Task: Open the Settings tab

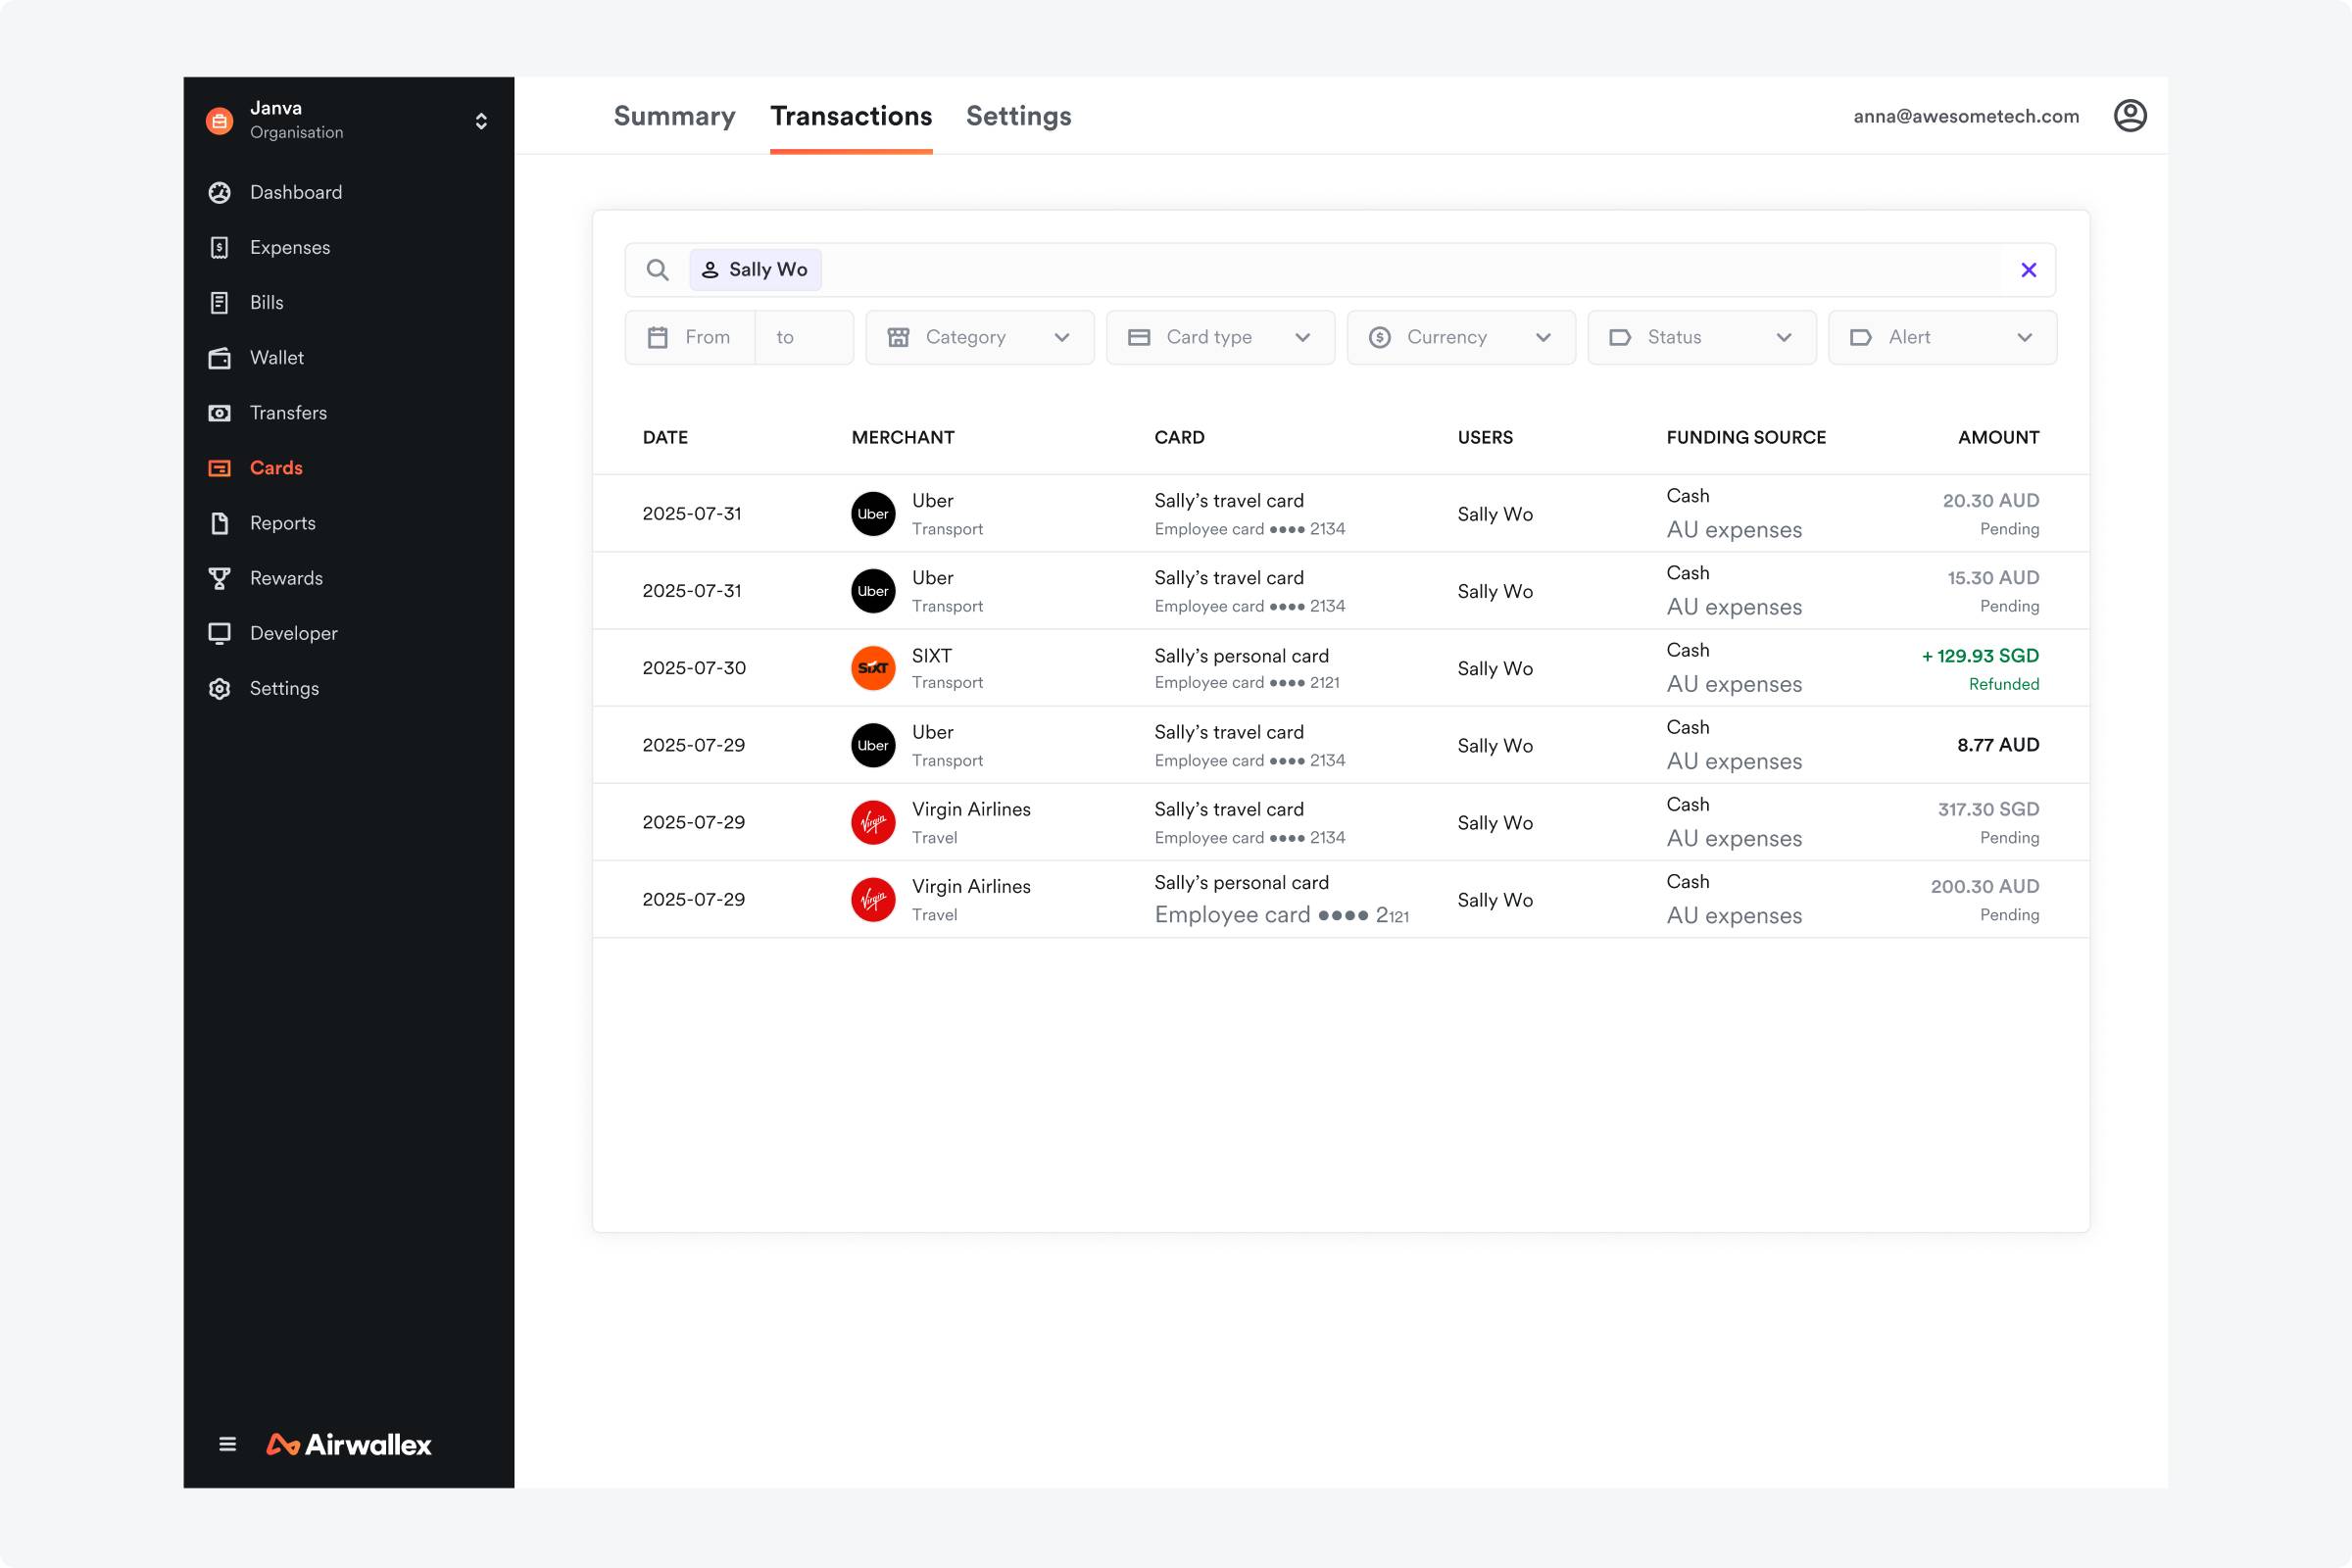Action: tap(1019, 116)
